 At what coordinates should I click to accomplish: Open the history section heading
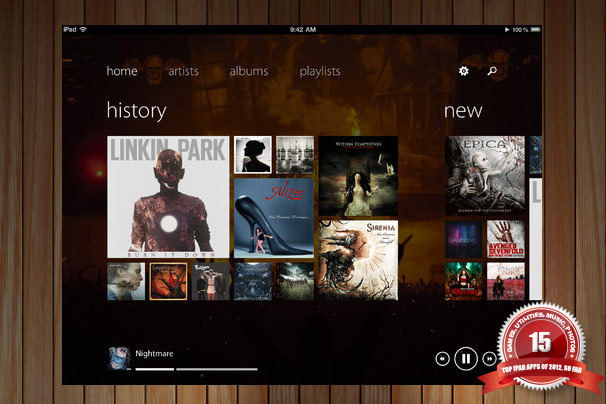(136, 111)
